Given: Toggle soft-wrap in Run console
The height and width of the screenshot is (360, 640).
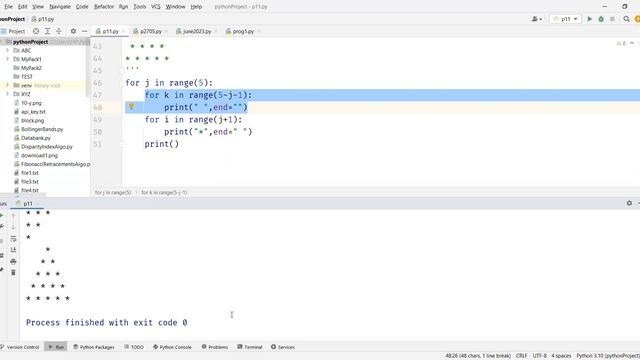Looking at the screenshot, I should [13, 239].
